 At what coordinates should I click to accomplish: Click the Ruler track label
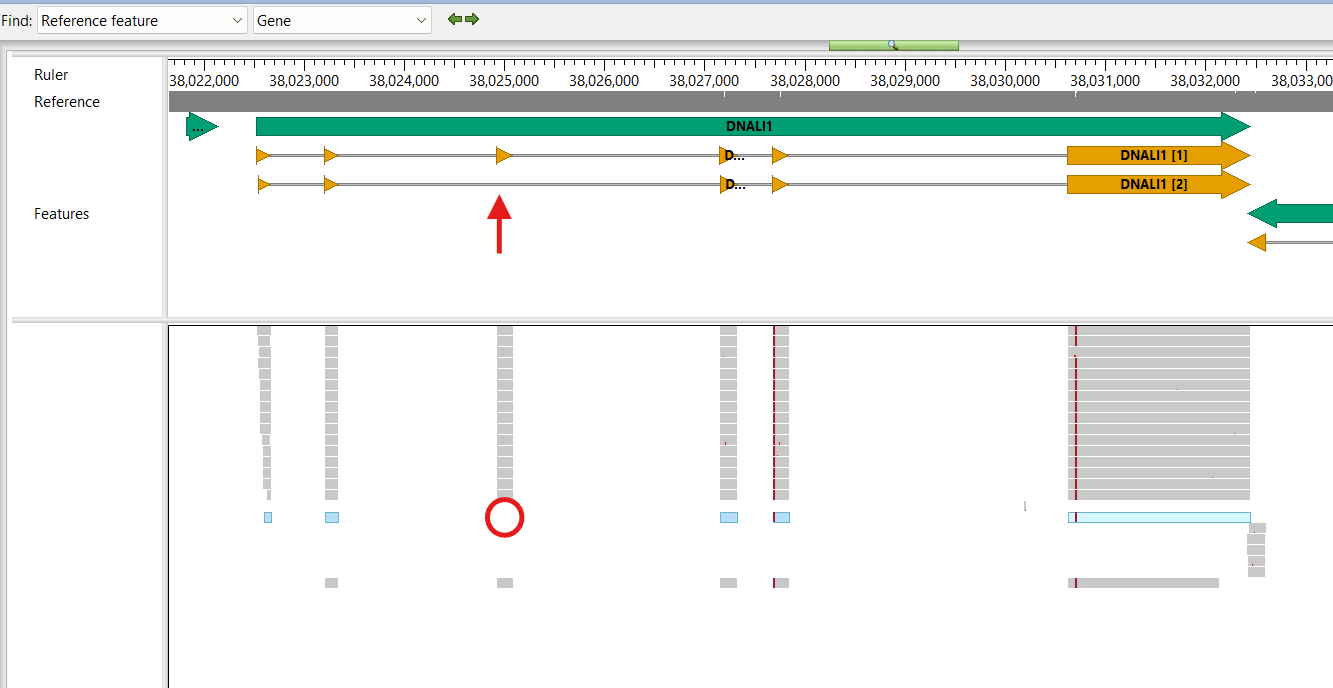[x=51, y=75]
